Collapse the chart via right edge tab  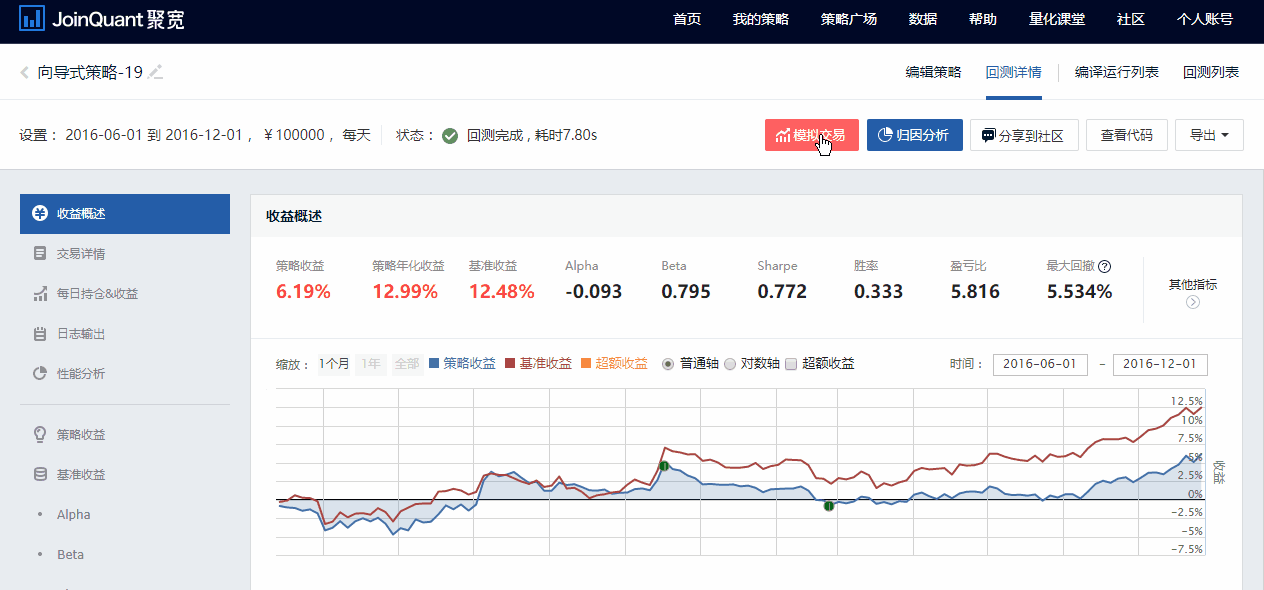click(x=1216, y=470)
